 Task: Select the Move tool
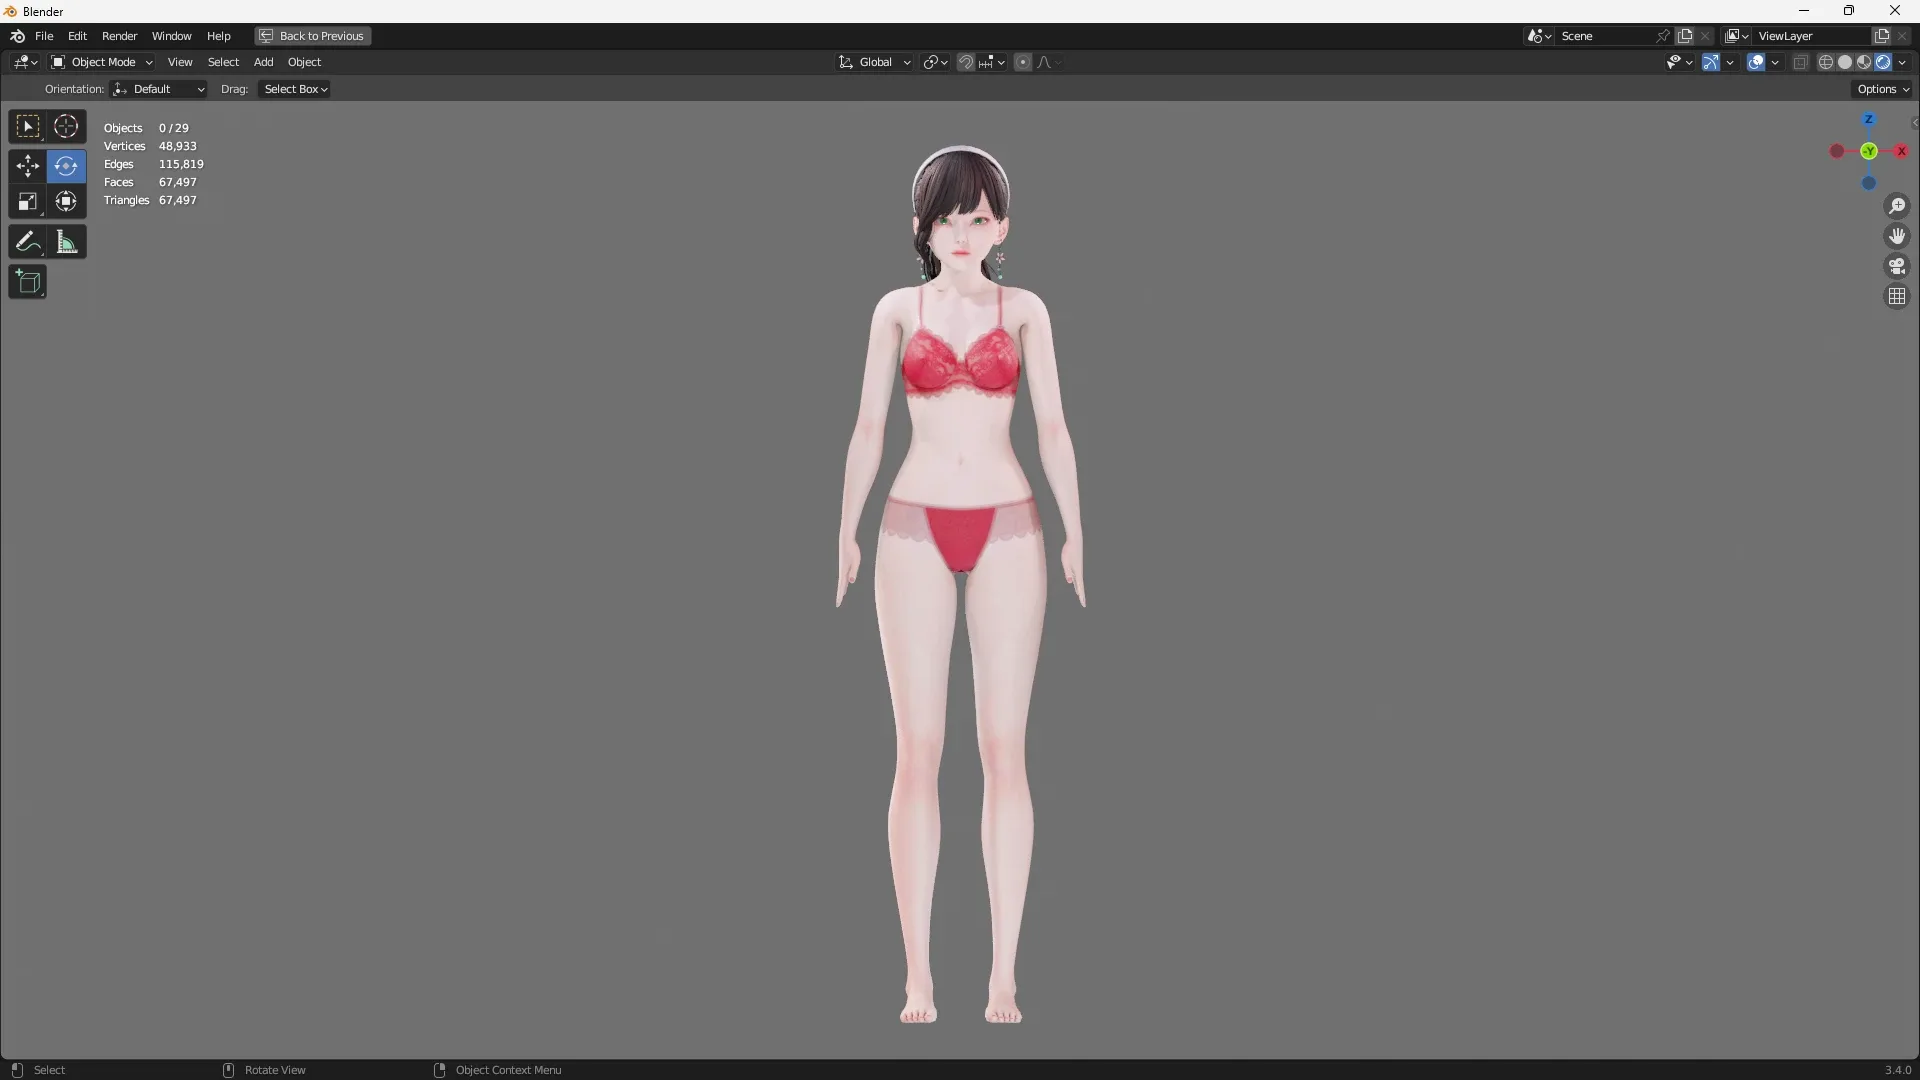click(x=27, y=166)
